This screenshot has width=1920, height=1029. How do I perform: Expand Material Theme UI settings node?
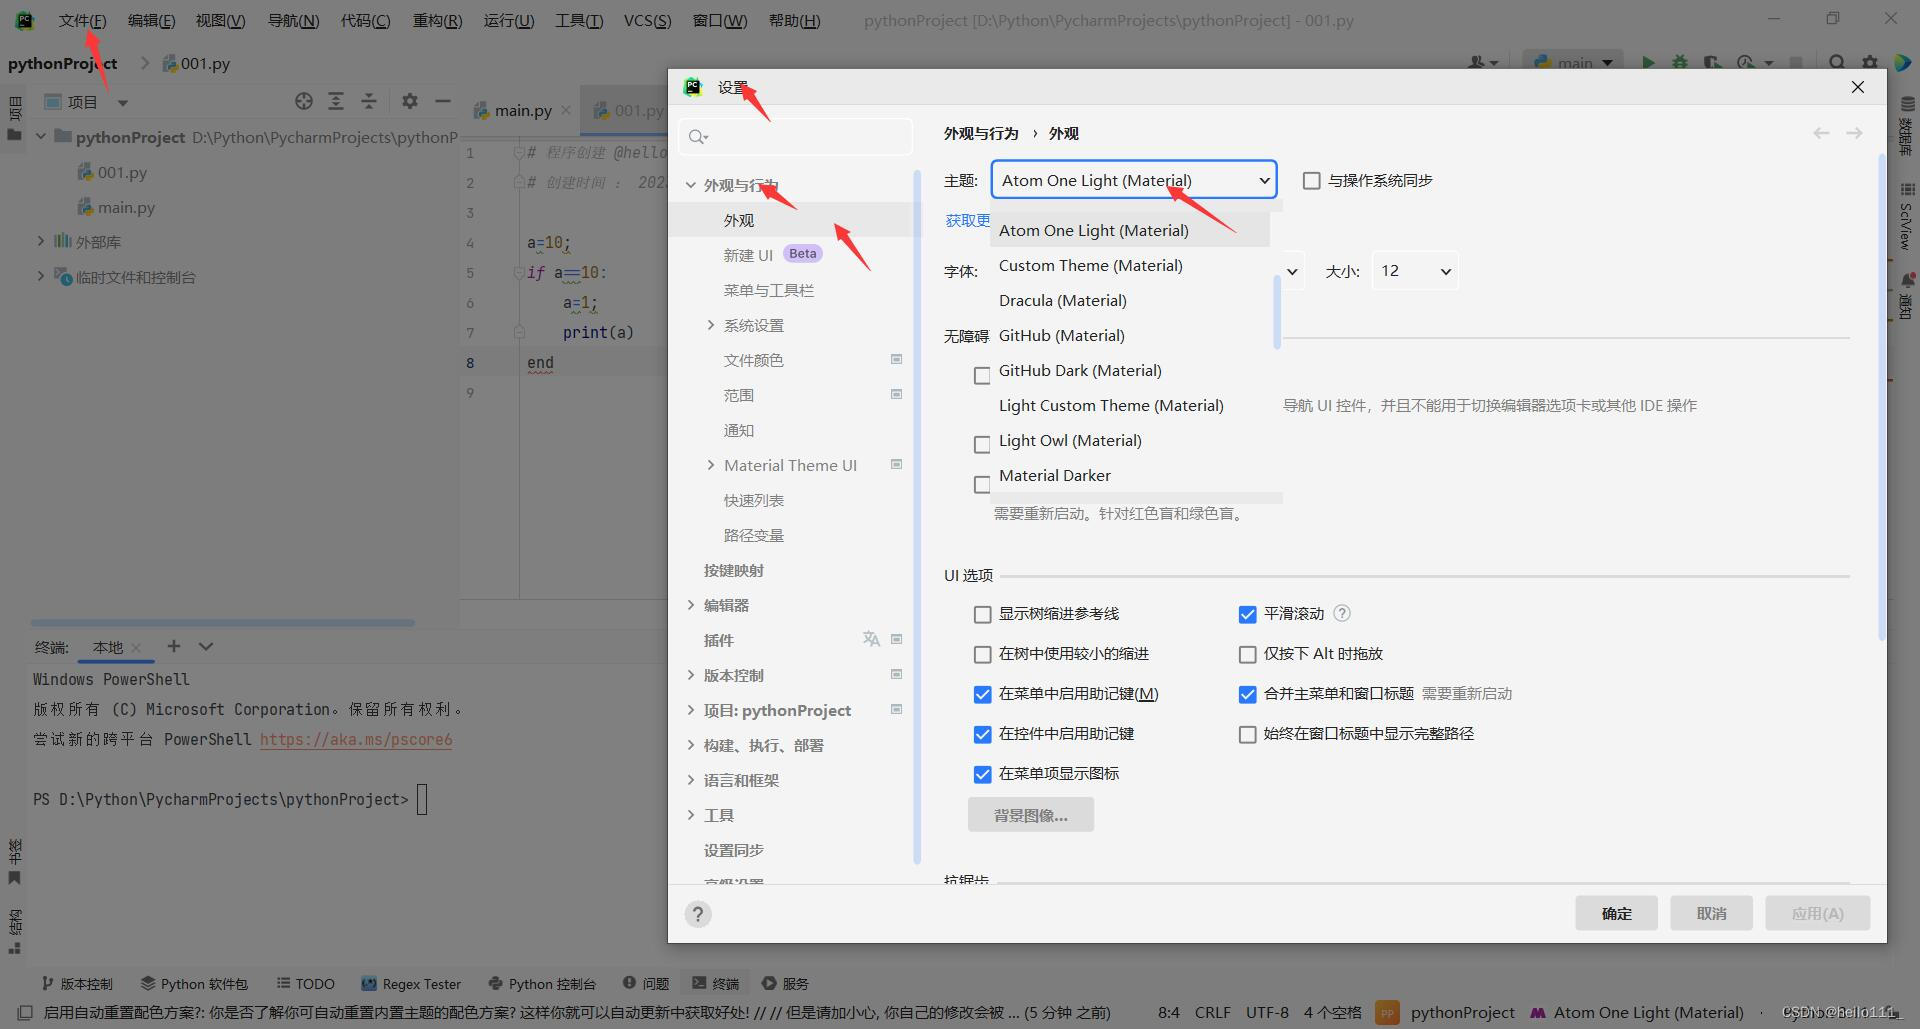710,465
